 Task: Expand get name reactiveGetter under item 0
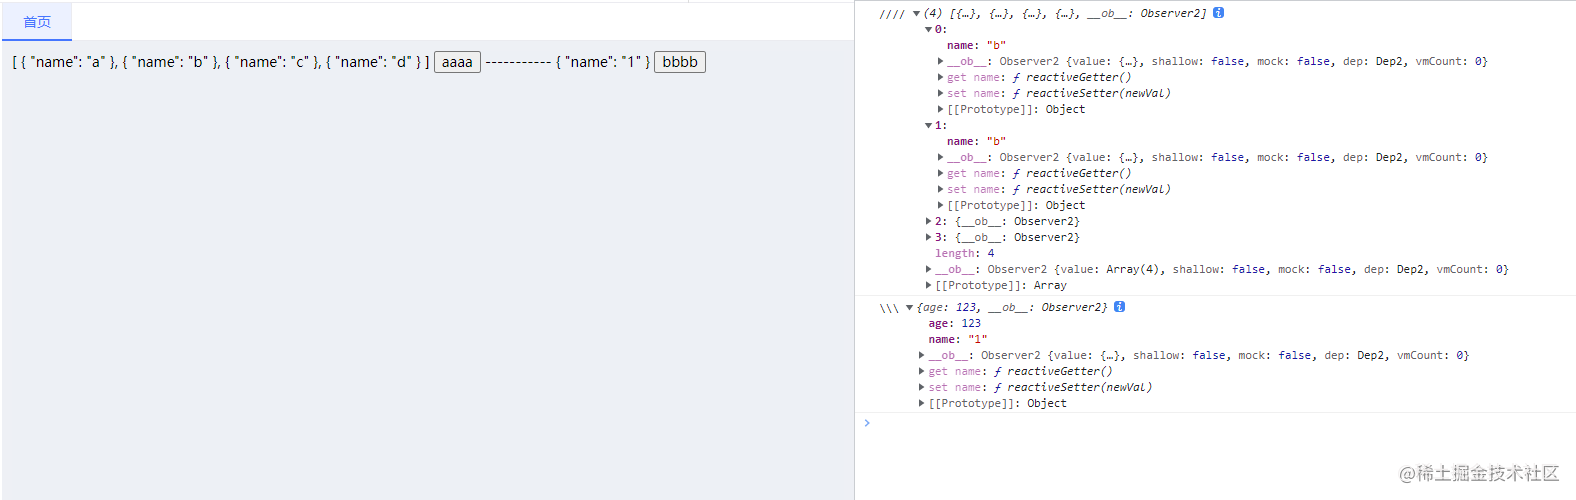click(x=940, y=78)
